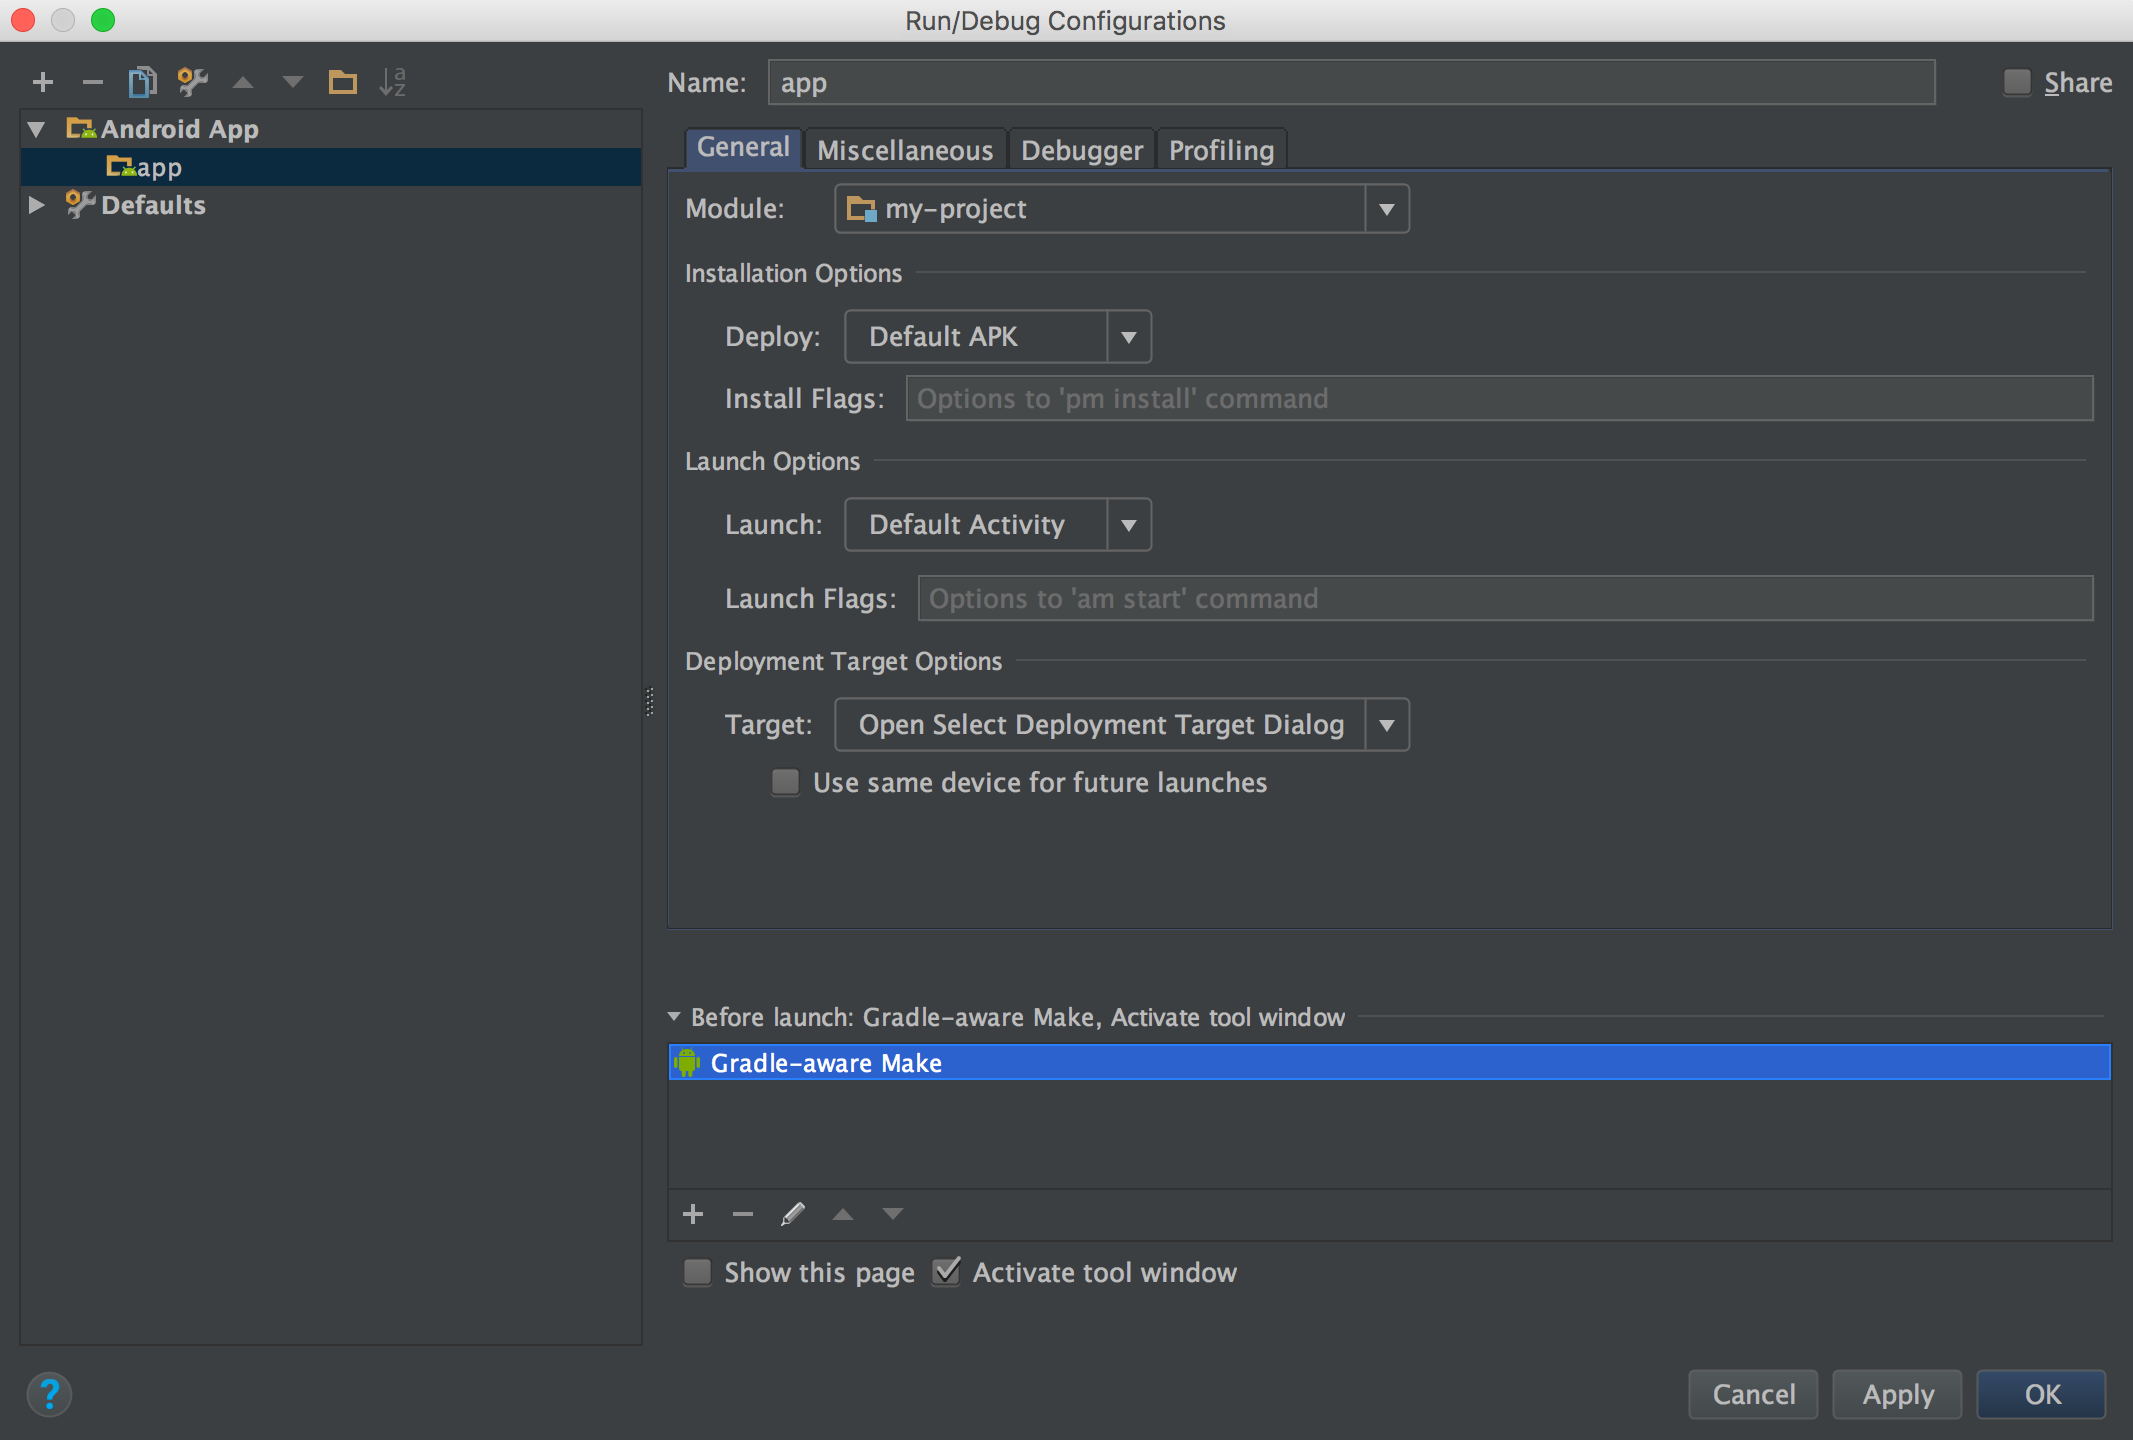Click the sort configurations icon
Viewport: 2133px width, 1440px height.
click(397, 84)
